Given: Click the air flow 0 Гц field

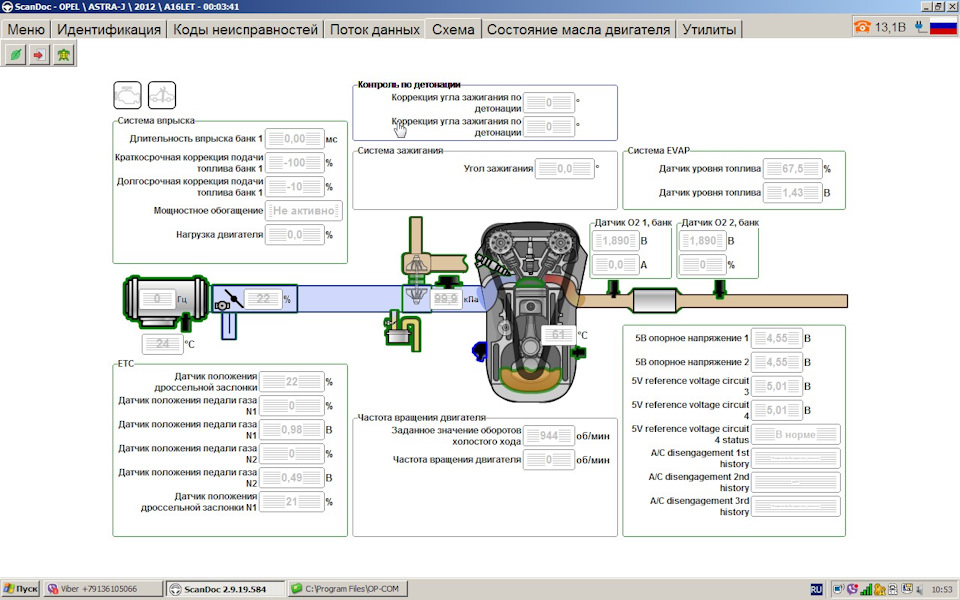Looking at the screenshot, I should coord(157,299).
